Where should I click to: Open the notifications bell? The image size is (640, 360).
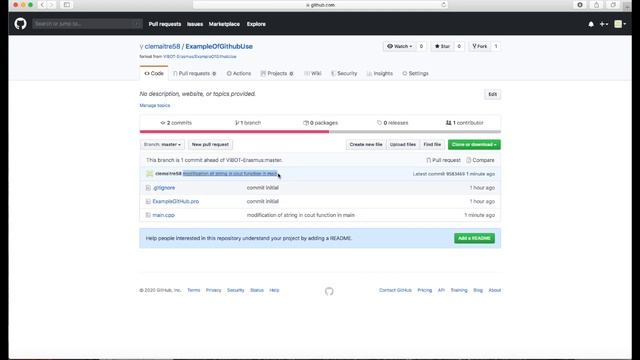[591, 24]
